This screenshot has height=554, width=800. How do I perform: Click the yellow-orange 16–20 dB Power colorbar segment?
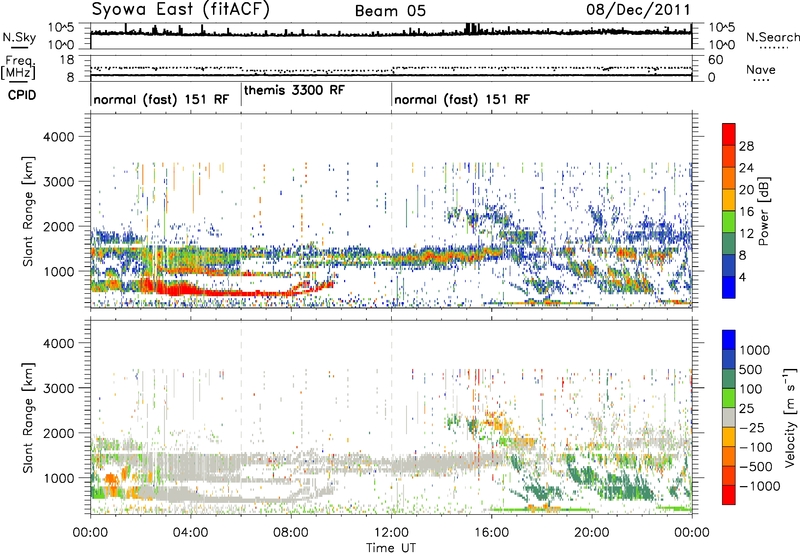click(x=729, y=200)
